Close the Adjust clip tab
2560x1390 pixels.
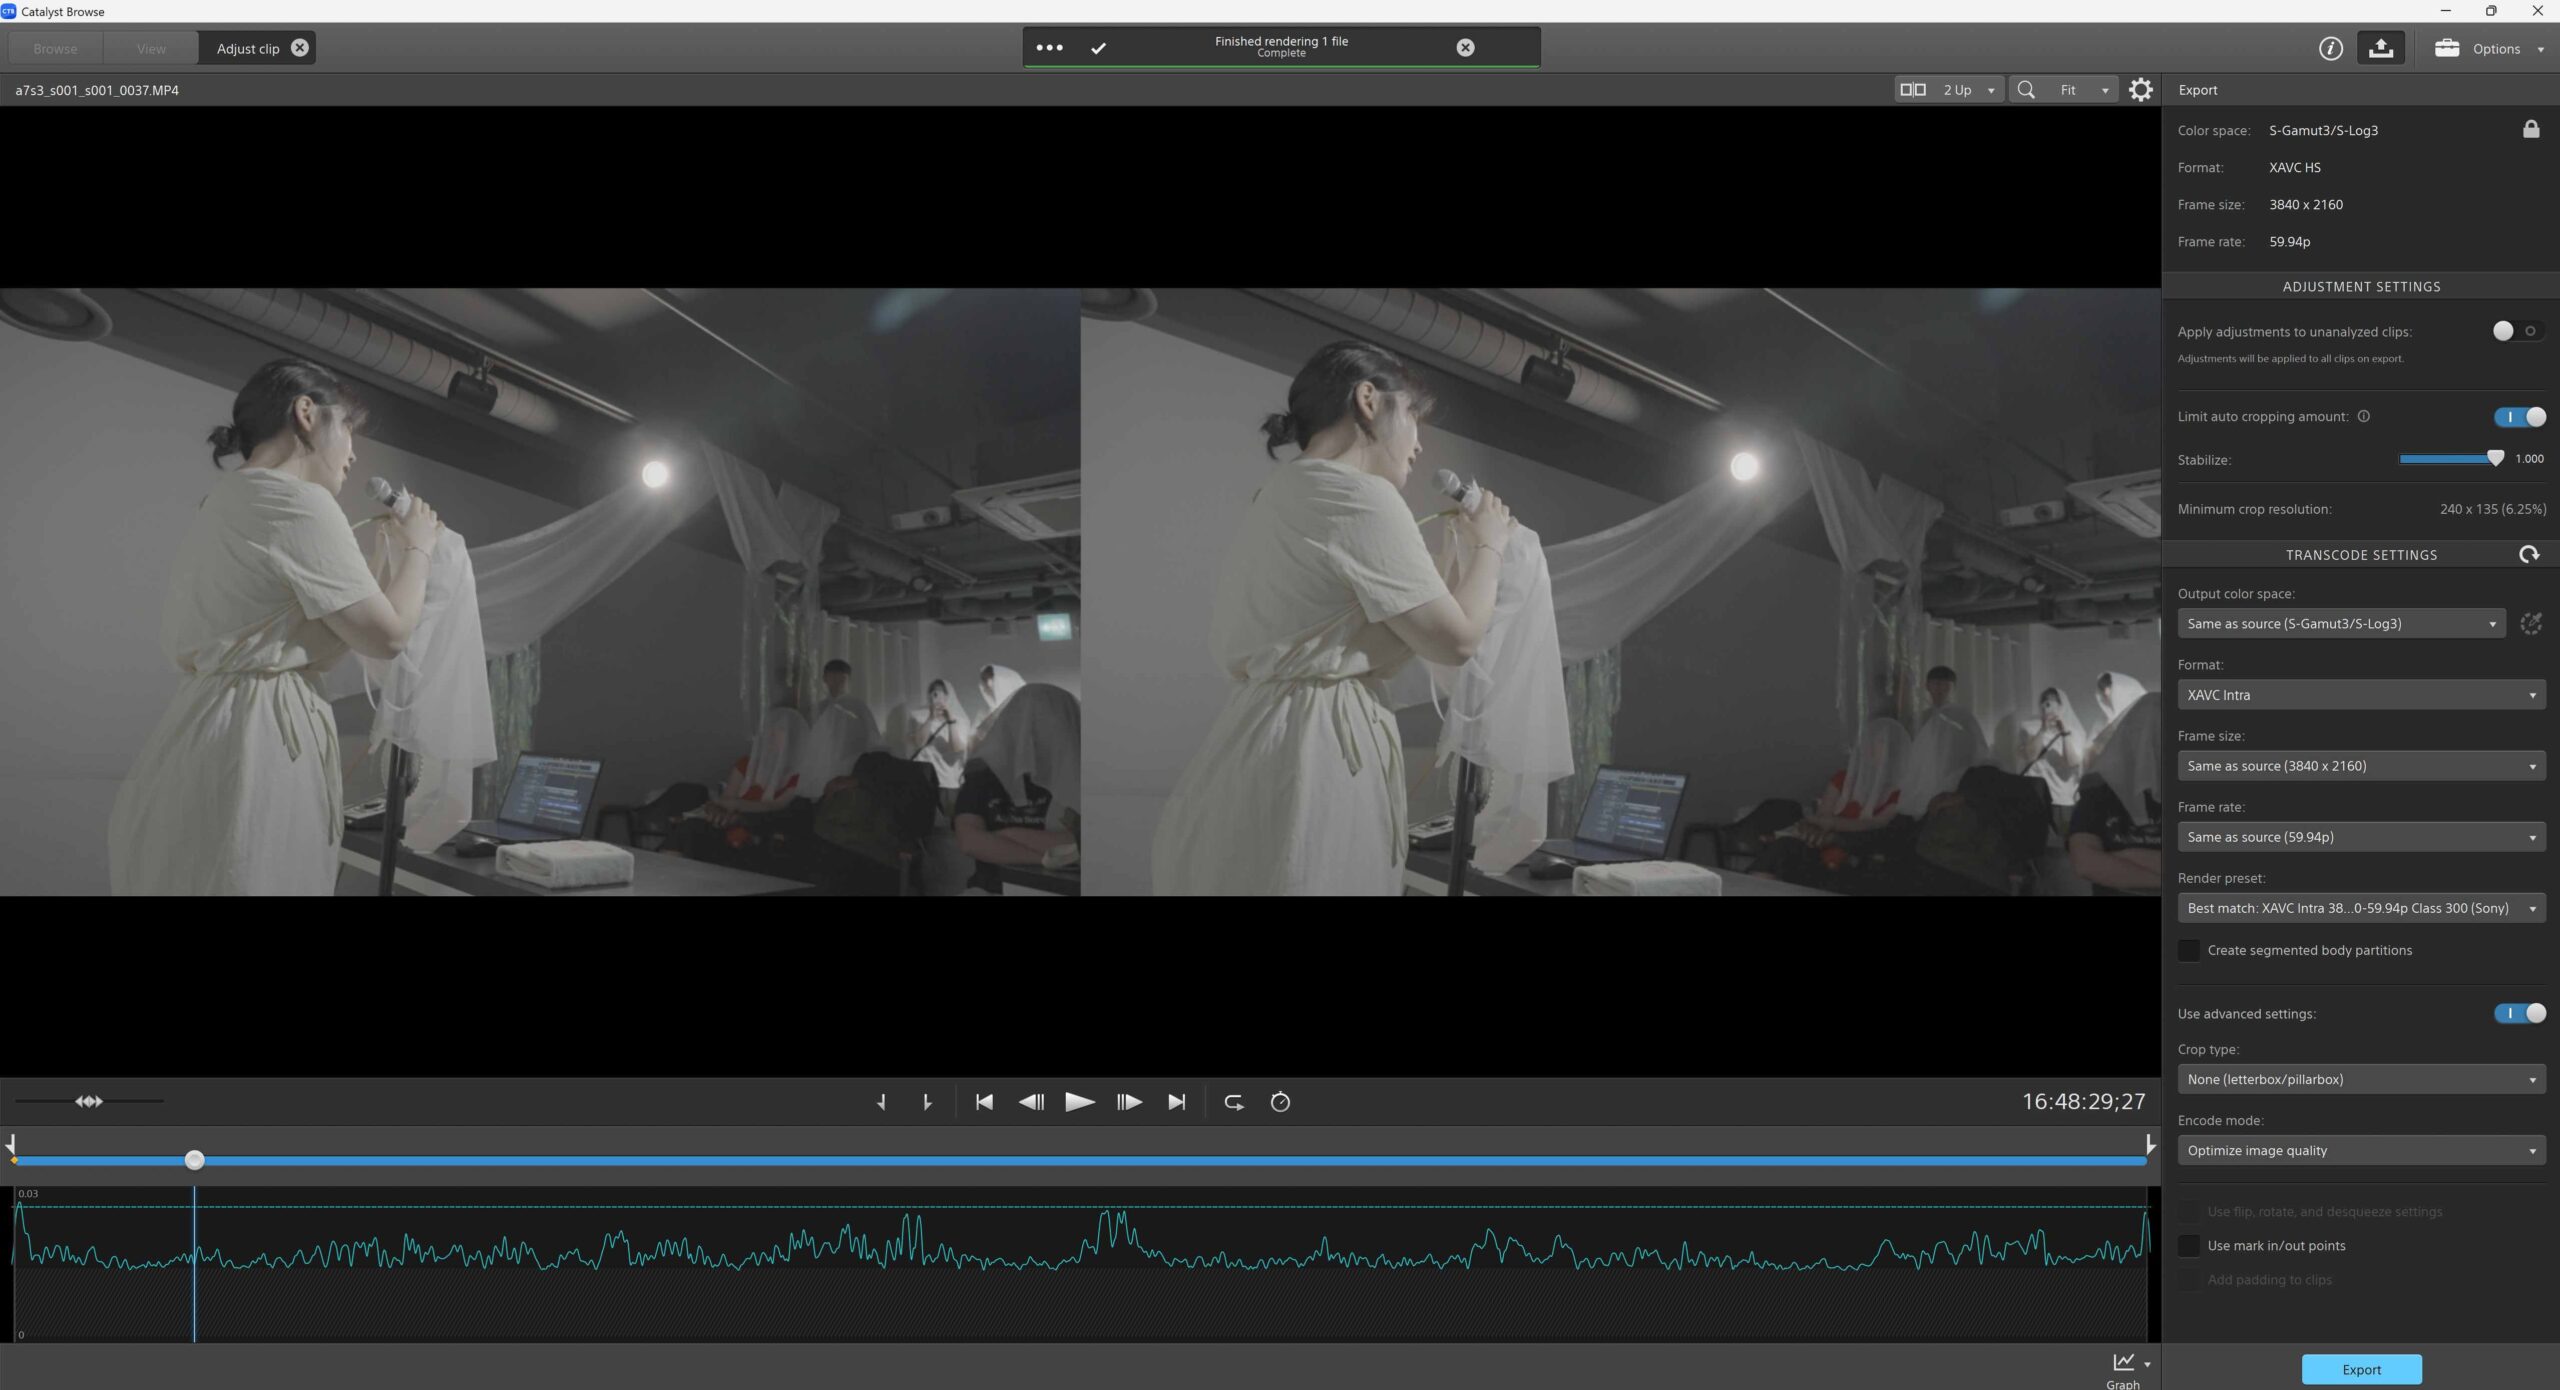coord(299,47)
